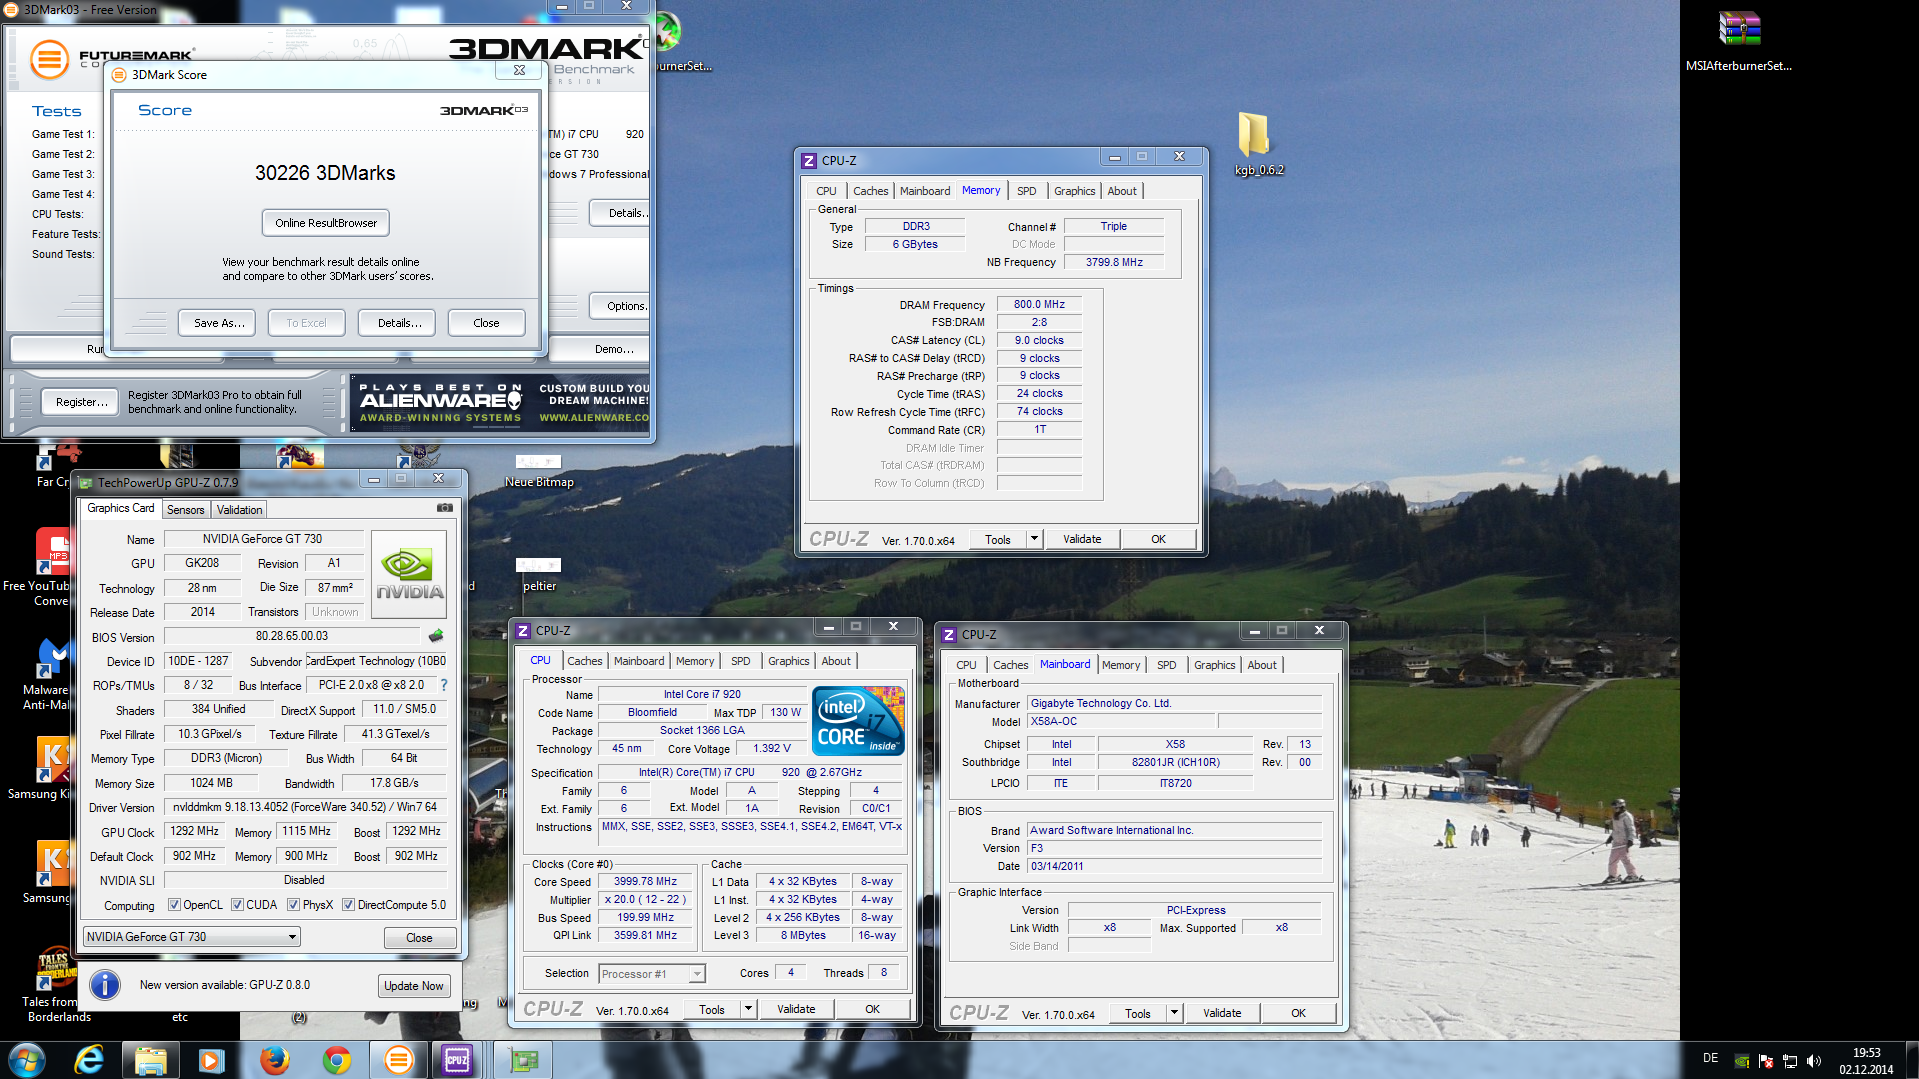Switch to CPU-Z taskbar icon
1919x1079 pixels.
click(458, 1060)
